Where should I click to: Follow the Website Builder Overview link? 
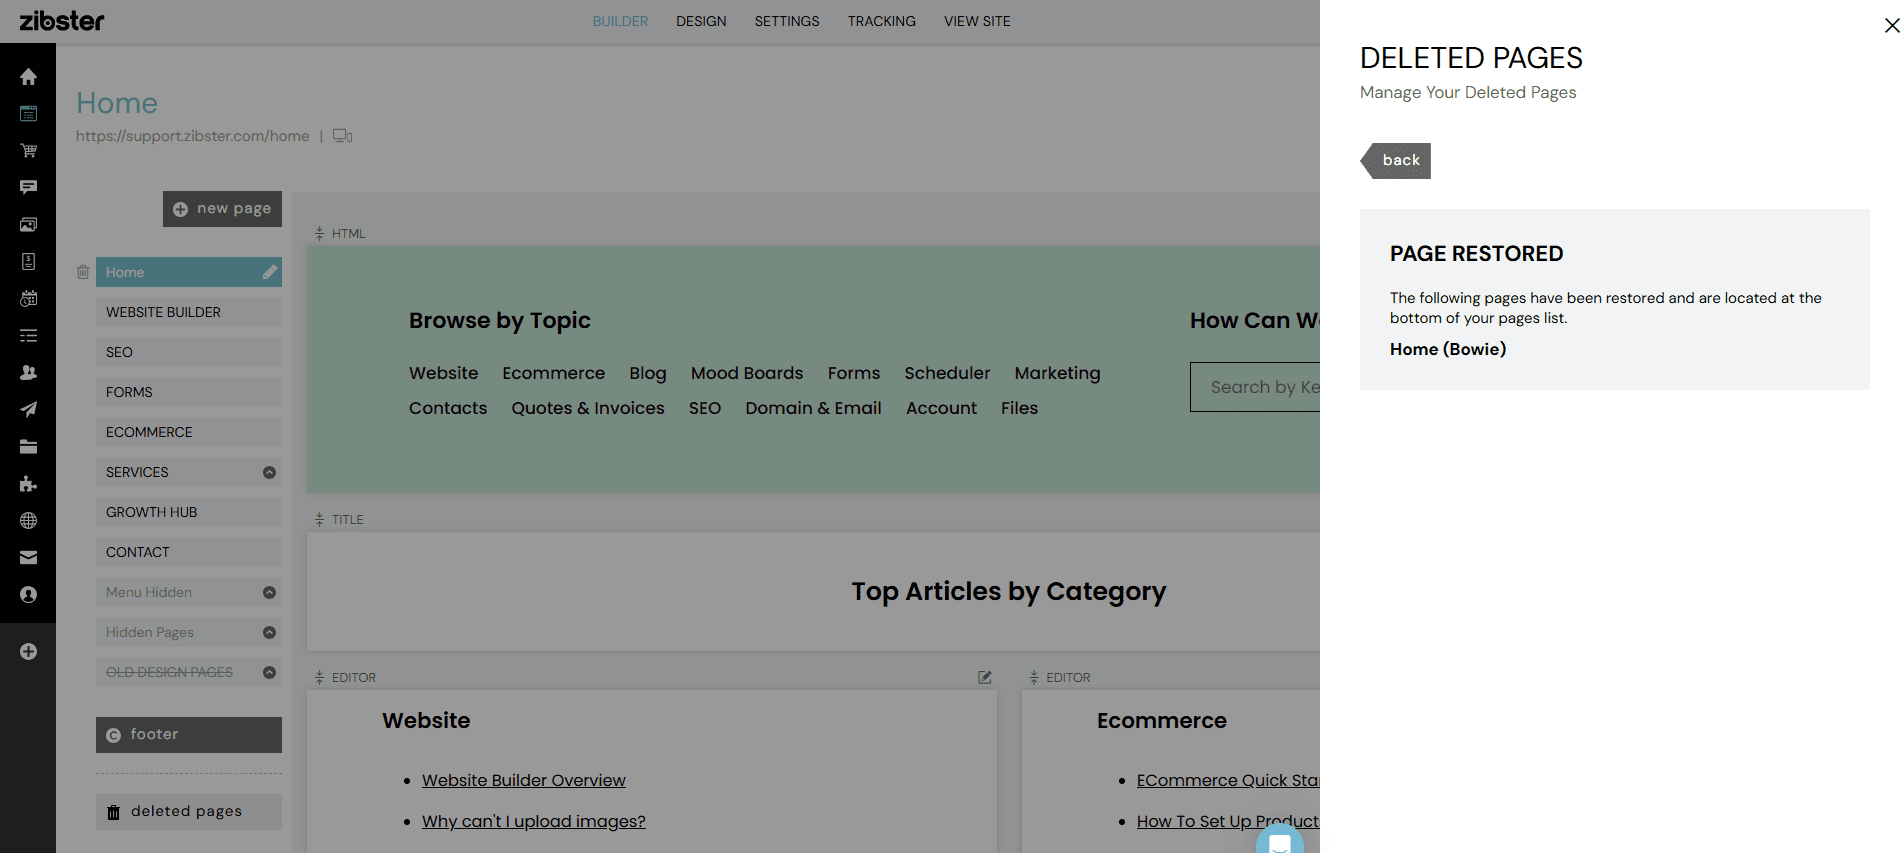(524, 780)
